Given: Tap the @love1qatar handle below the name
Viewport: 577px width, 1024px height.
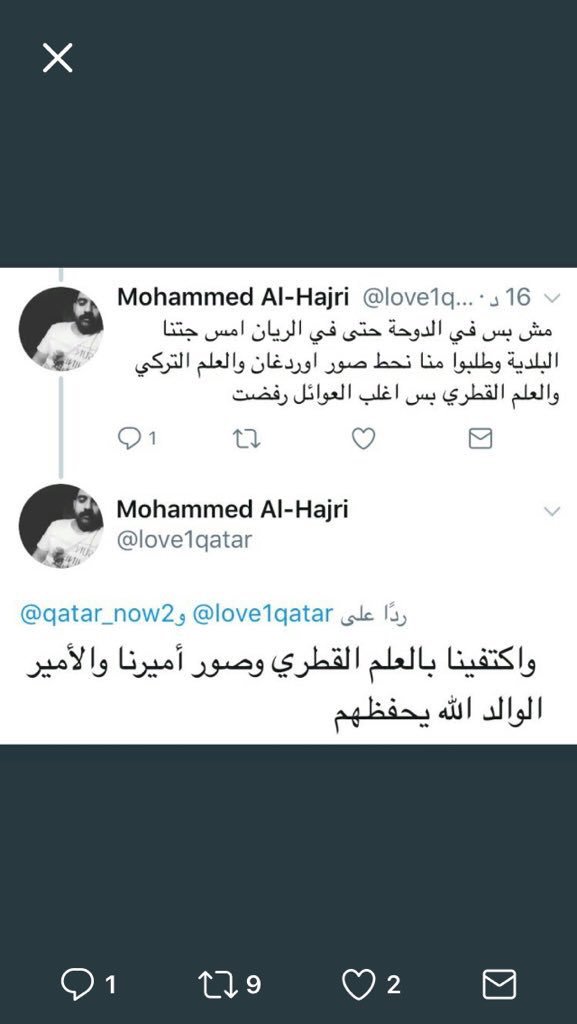Looking at the screenshot, I should (184, 540).
